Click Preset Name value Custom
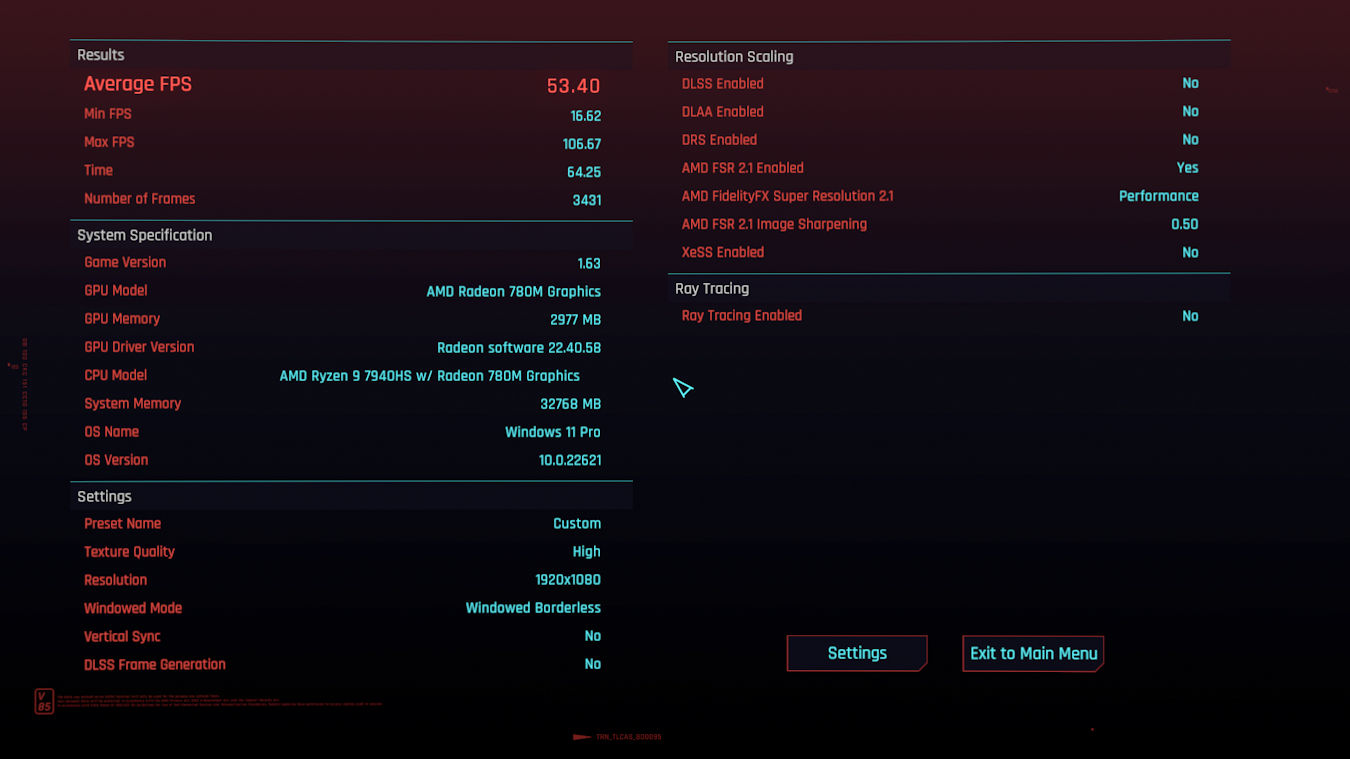The height and width of the screenshot is (759, 1350). [577, 524]
